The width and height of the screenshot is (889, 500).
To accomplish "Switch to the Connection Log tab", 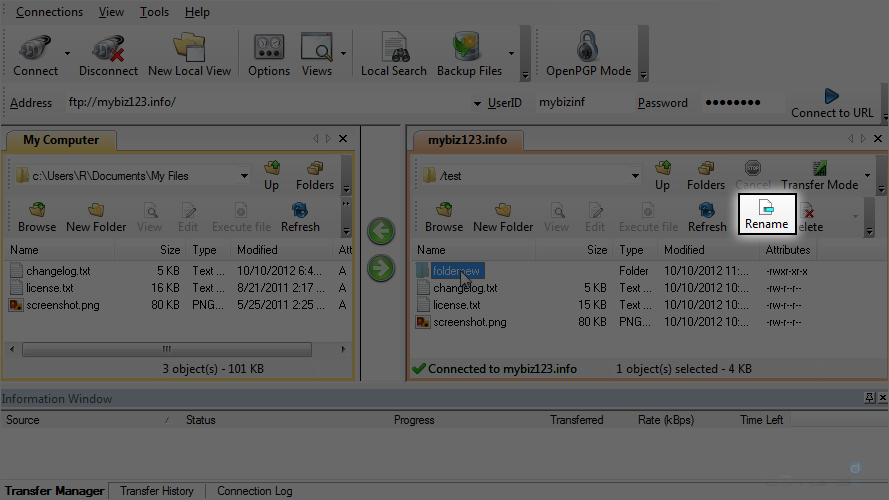I will (x=254, y=491).
